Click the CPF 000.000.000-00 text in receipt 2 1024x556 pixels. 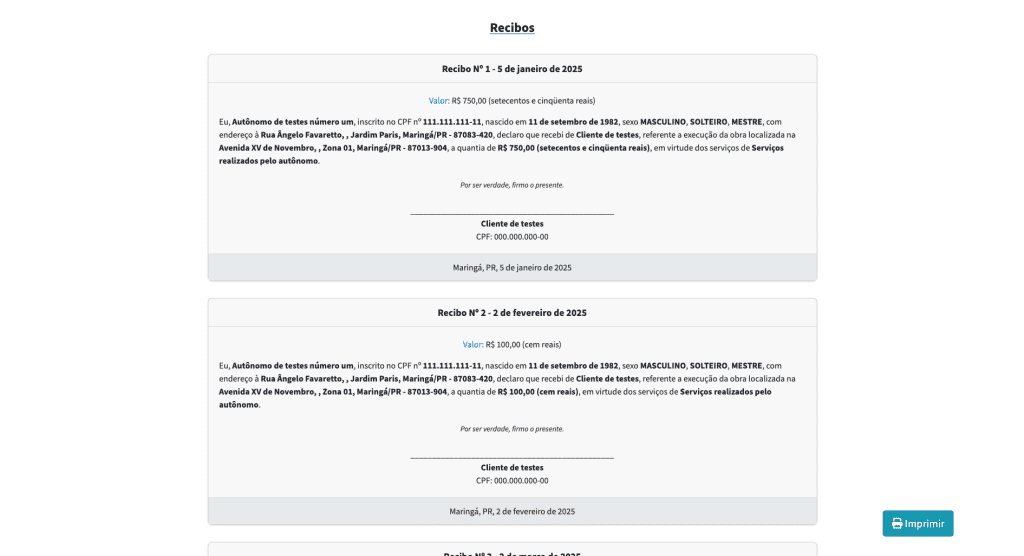point(512,481)
